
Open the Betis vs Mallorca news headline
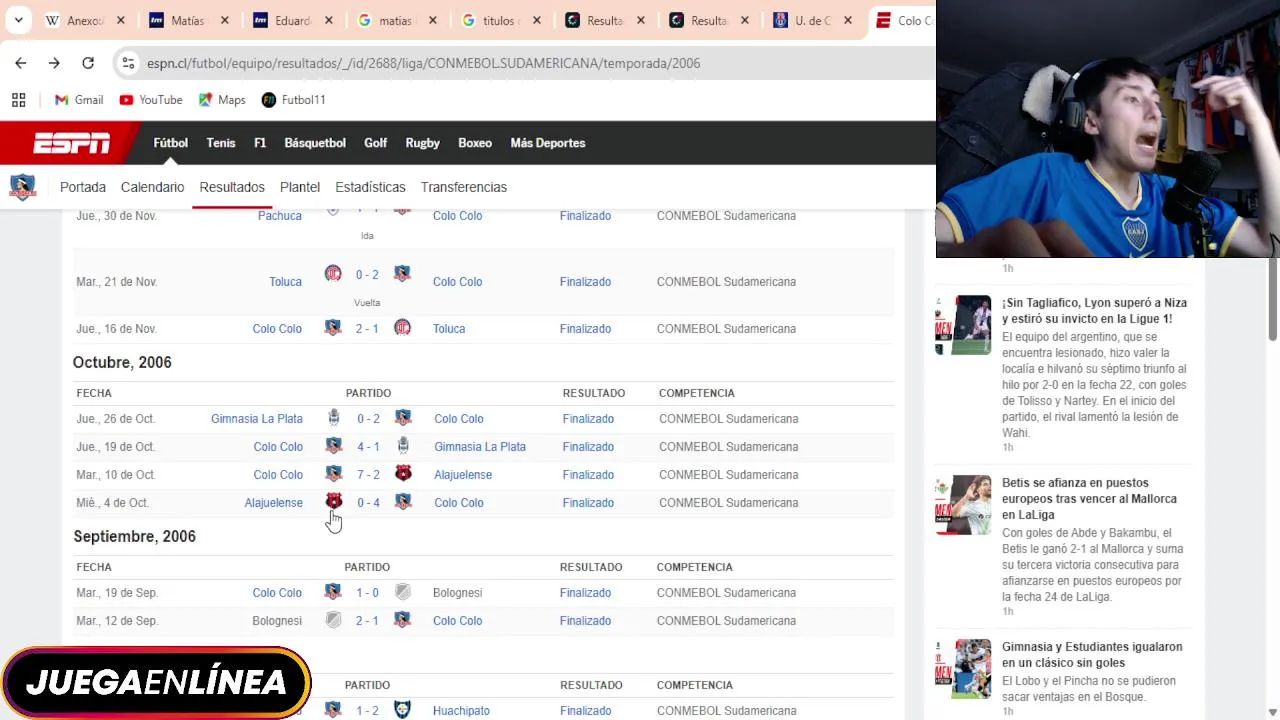[x=1089, y=499]
